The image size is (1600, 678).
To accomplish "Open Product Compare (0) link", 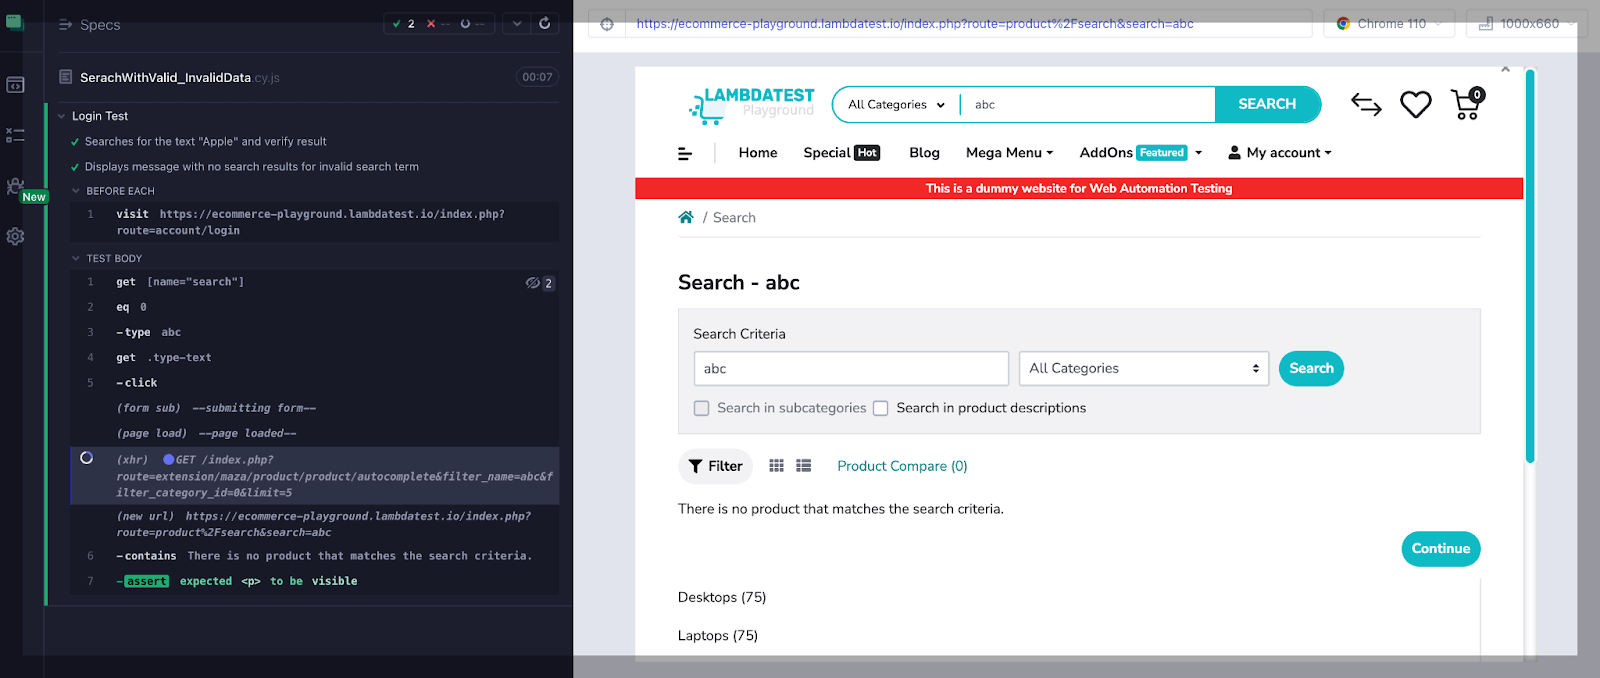I will click(x=902, y=466).
